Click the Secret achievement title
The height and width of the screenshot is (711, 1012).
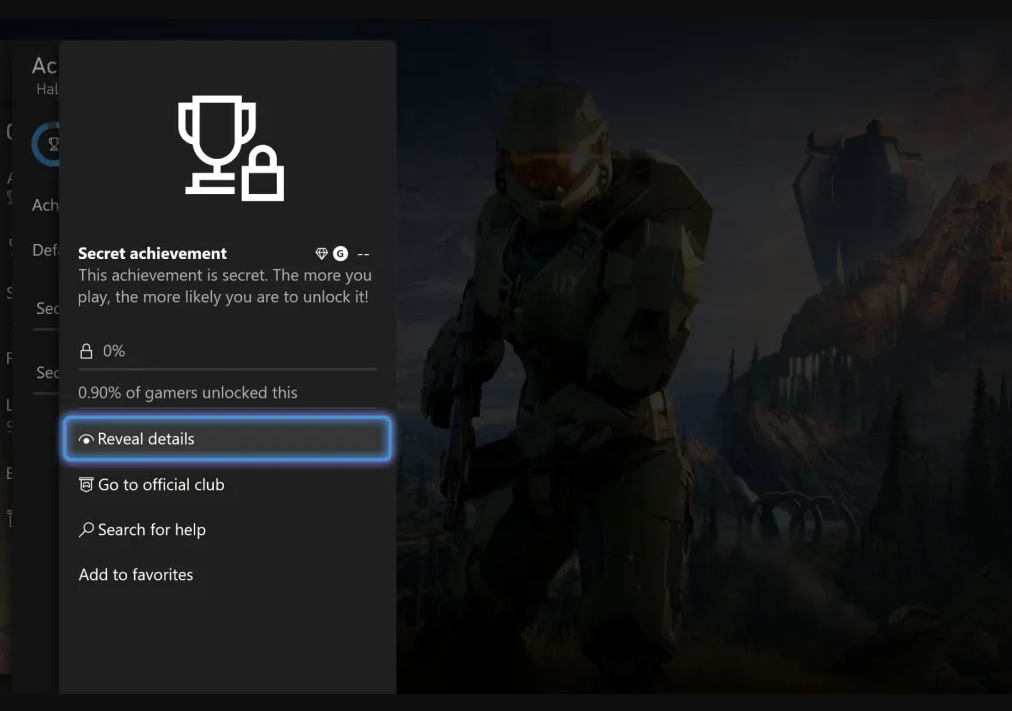(x=152, y=254)
